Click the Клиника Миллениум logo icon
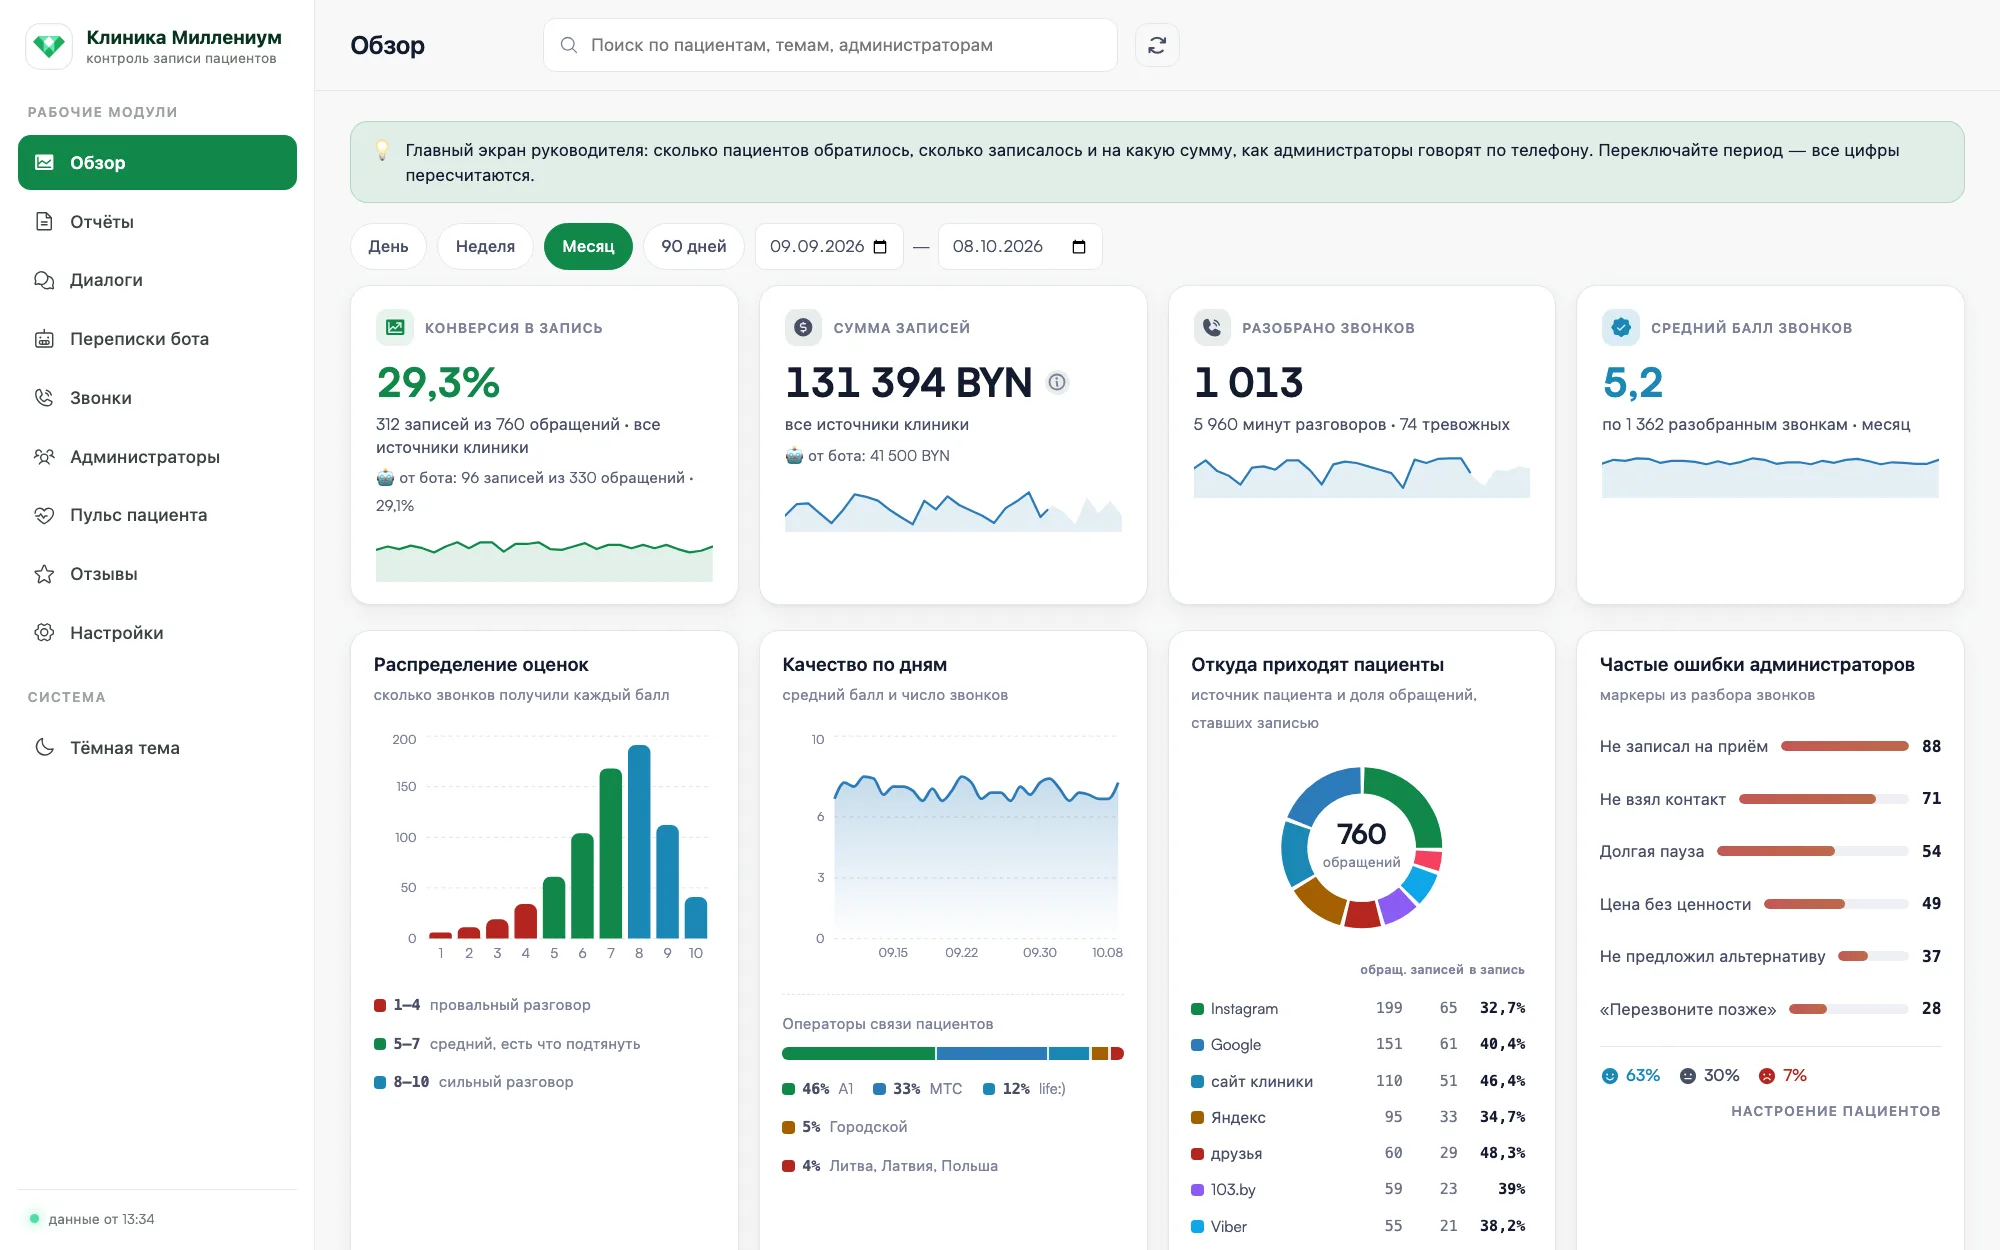The image size is (2000, 1250). [49, 46]
